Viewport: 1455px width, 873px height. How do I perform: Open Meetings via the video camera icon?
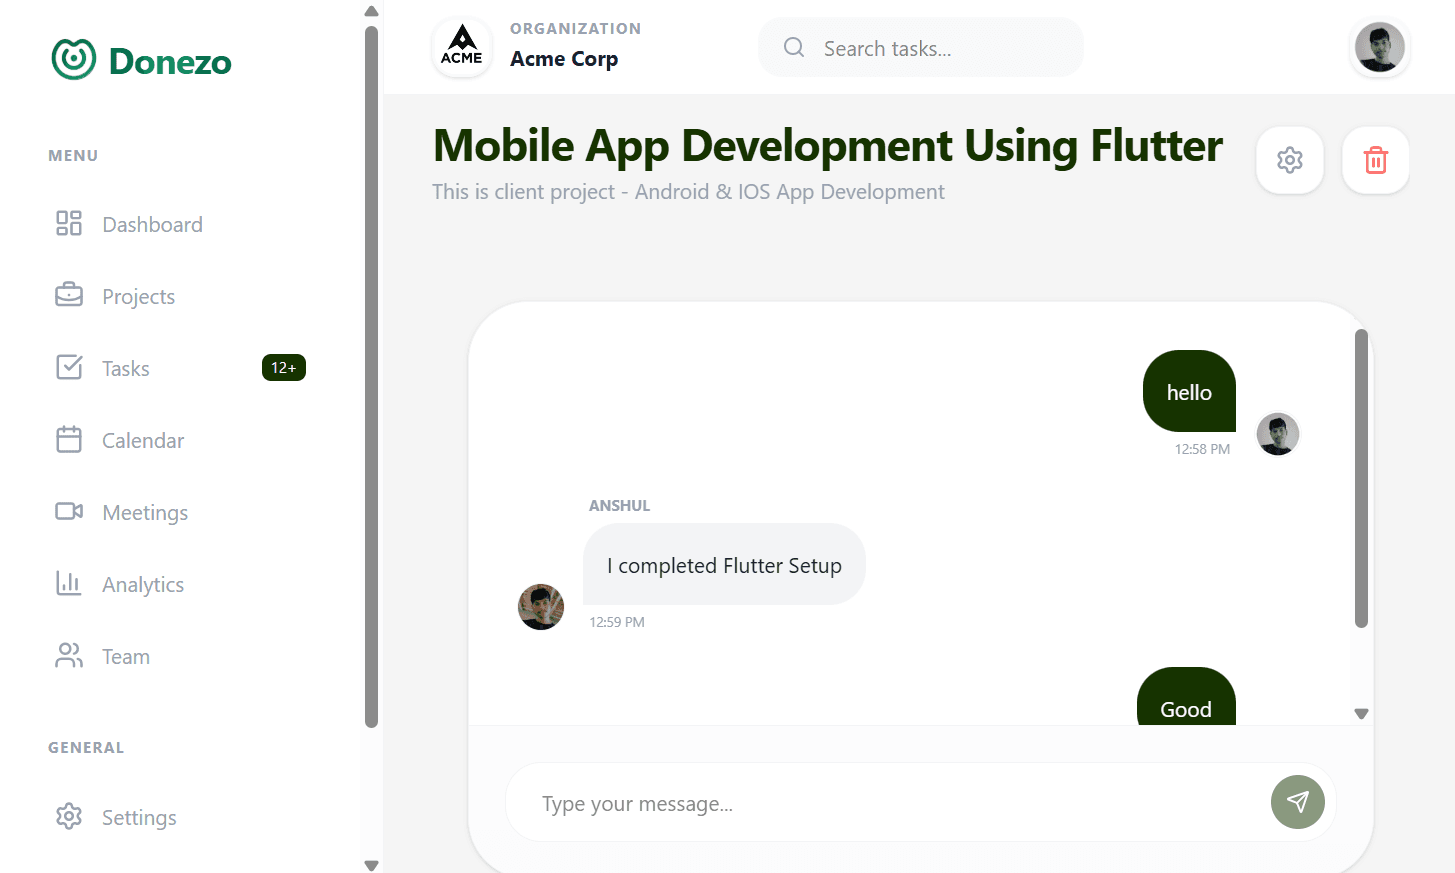coord(69,511)
